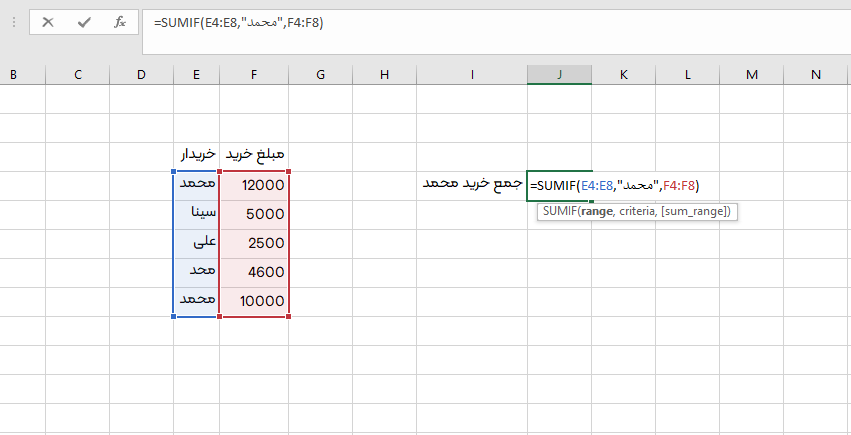Select column J header

pyautogui.click(x=559, y=74)
